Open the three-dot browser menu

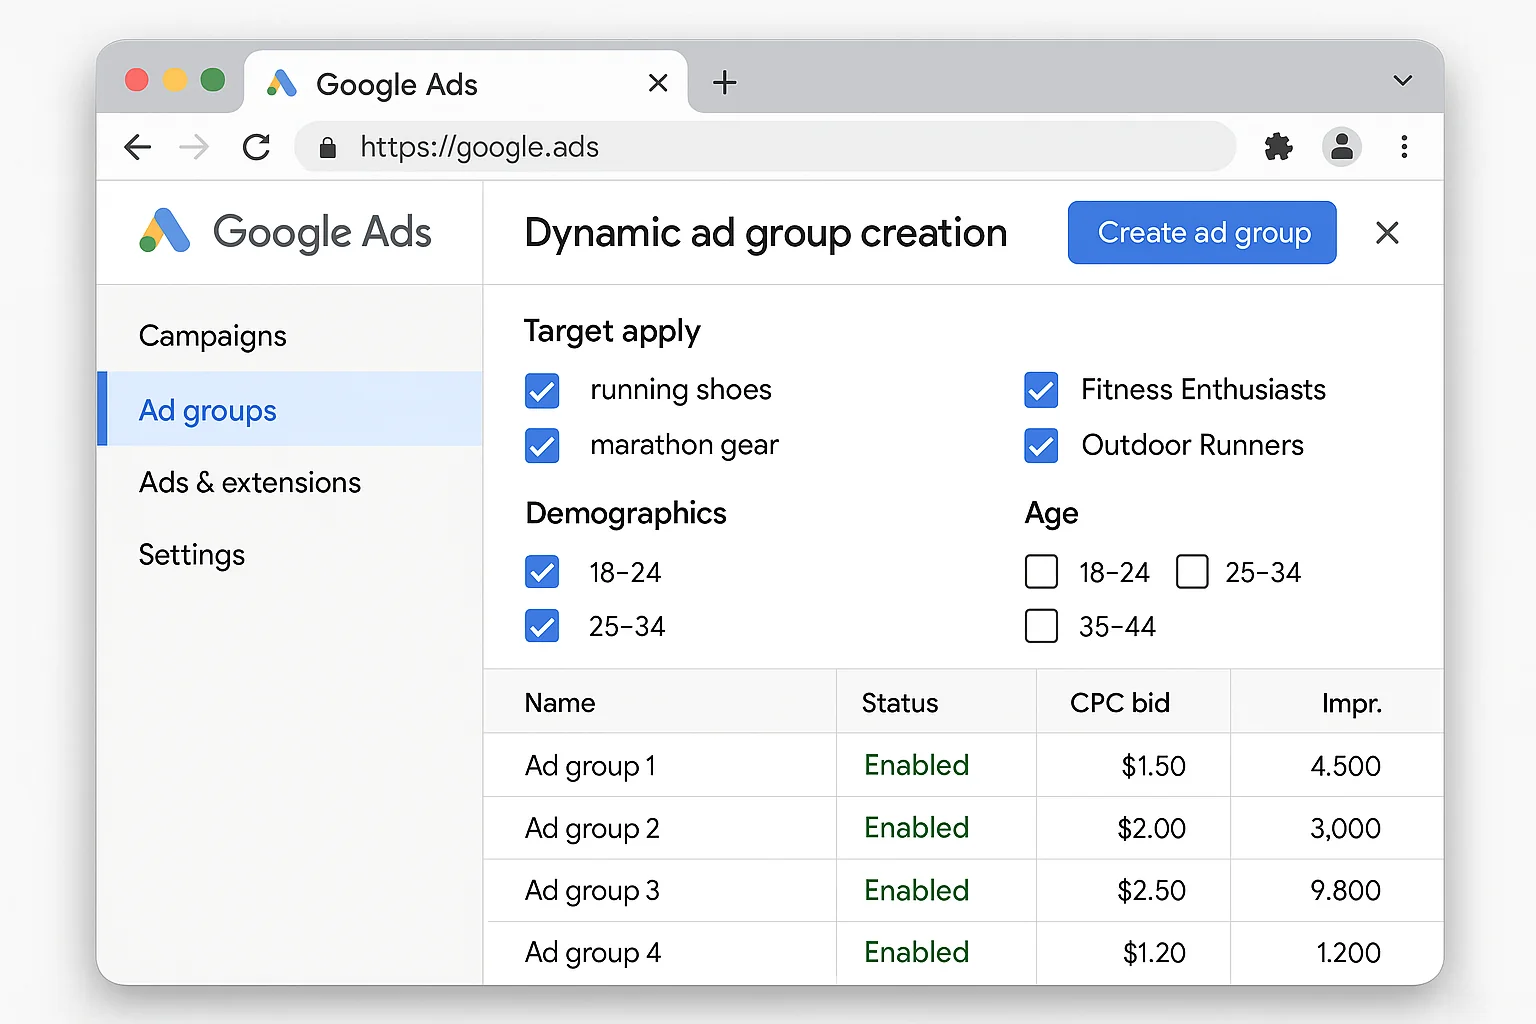click(x=1404, y=147)
